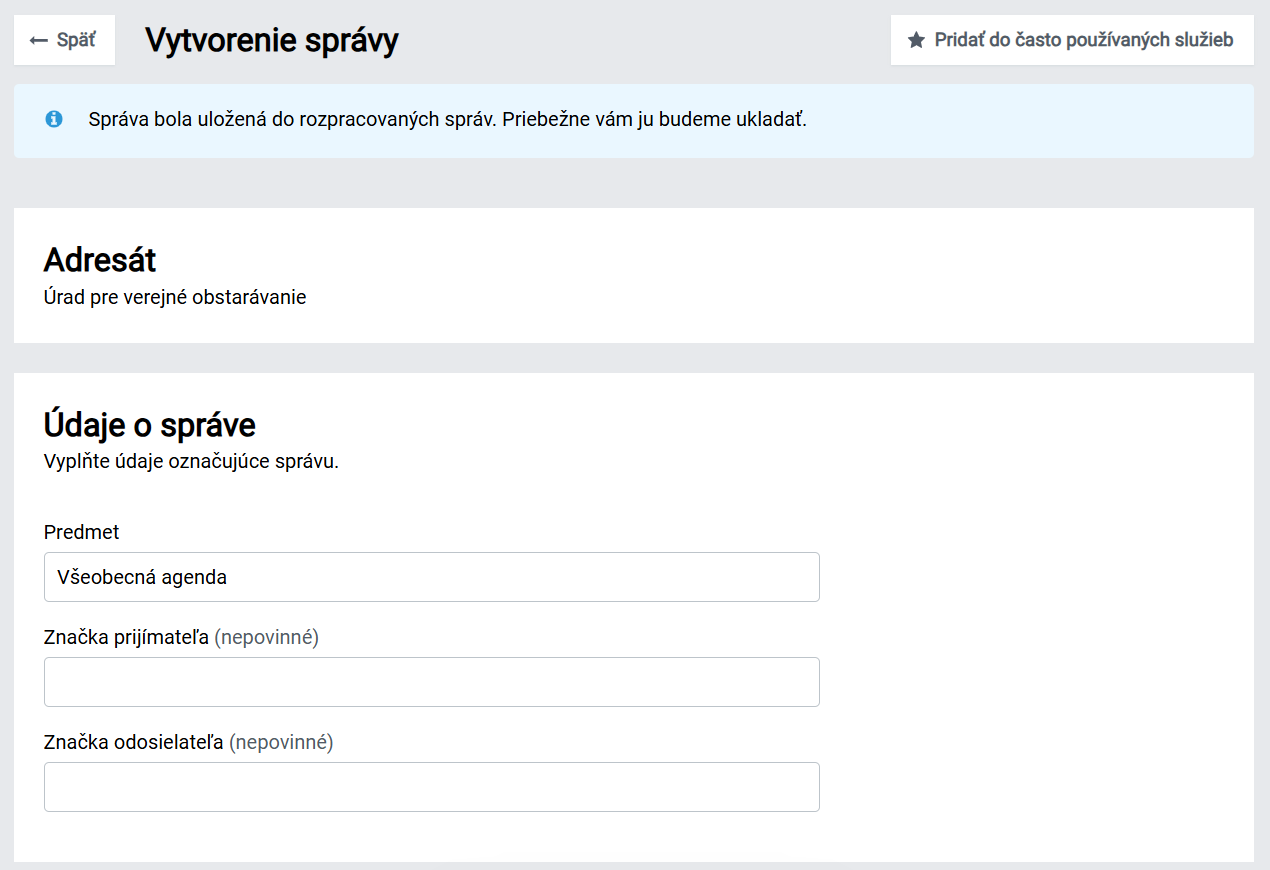Viewport: 1270px width, 870px height.
Task: Click the Predmet field label
Action: [82, 532]
